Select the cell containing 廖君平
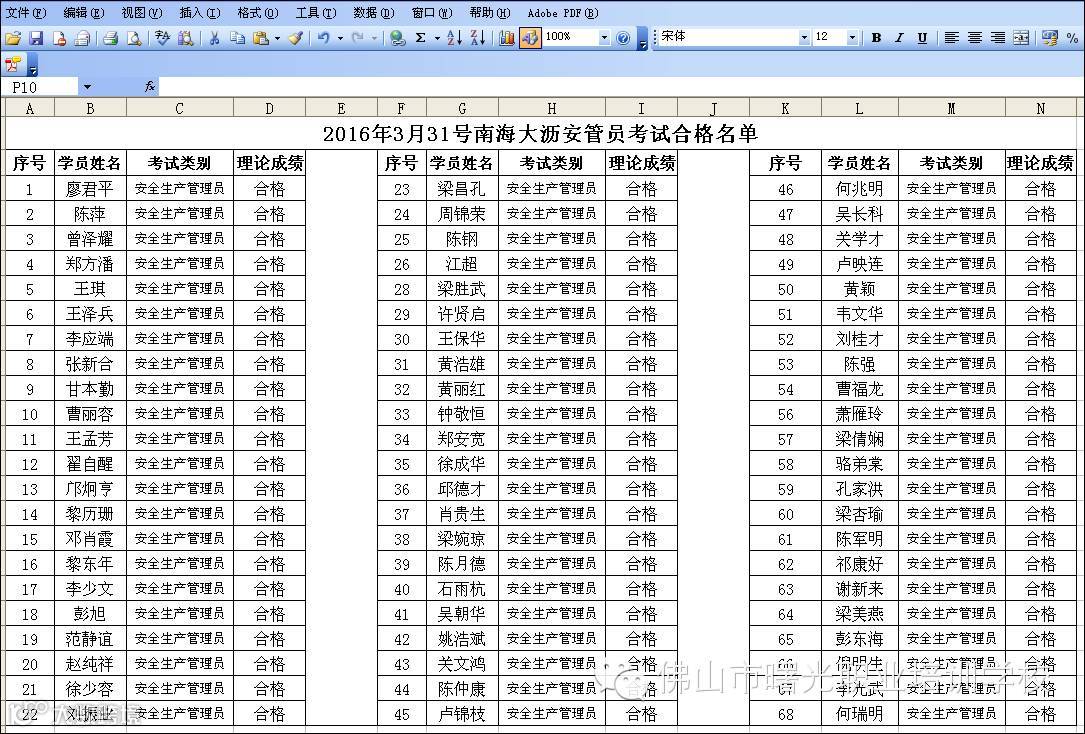This screenshot has height=734, width=1085. point(90,189)
